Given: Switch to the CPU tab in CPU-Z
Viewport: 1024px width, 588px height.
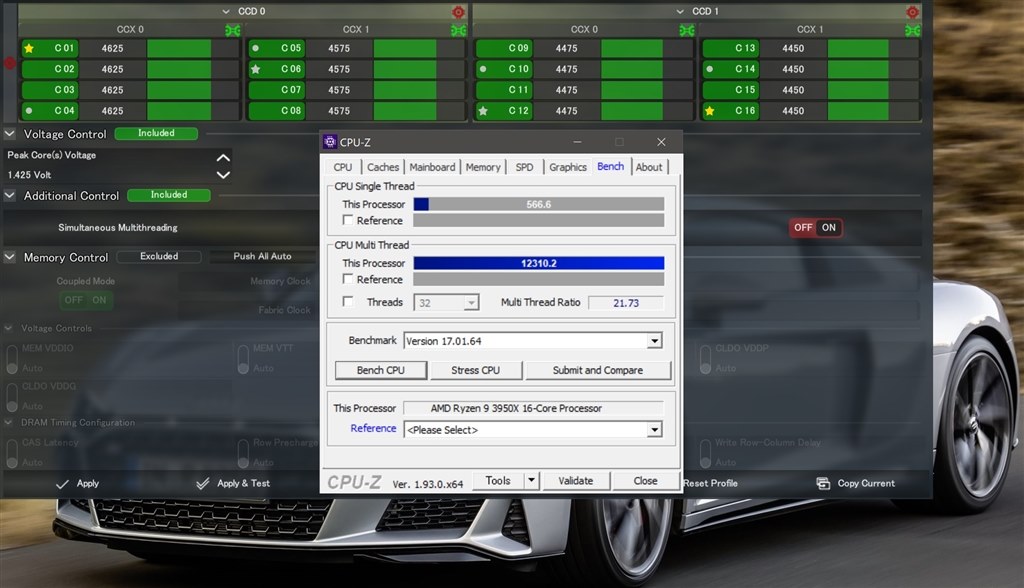Looking at the screenshot, I should [342, 167].
